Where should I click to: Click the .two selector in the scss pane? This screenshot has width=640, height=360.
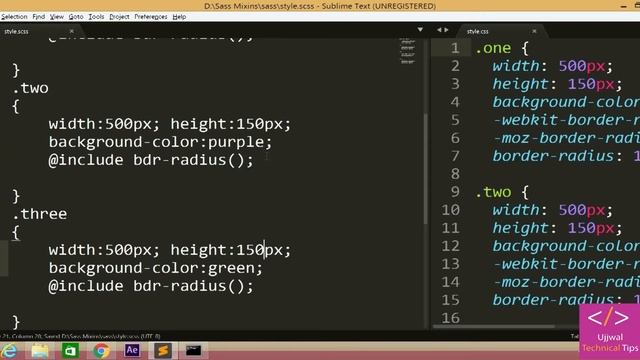point(30,88)
